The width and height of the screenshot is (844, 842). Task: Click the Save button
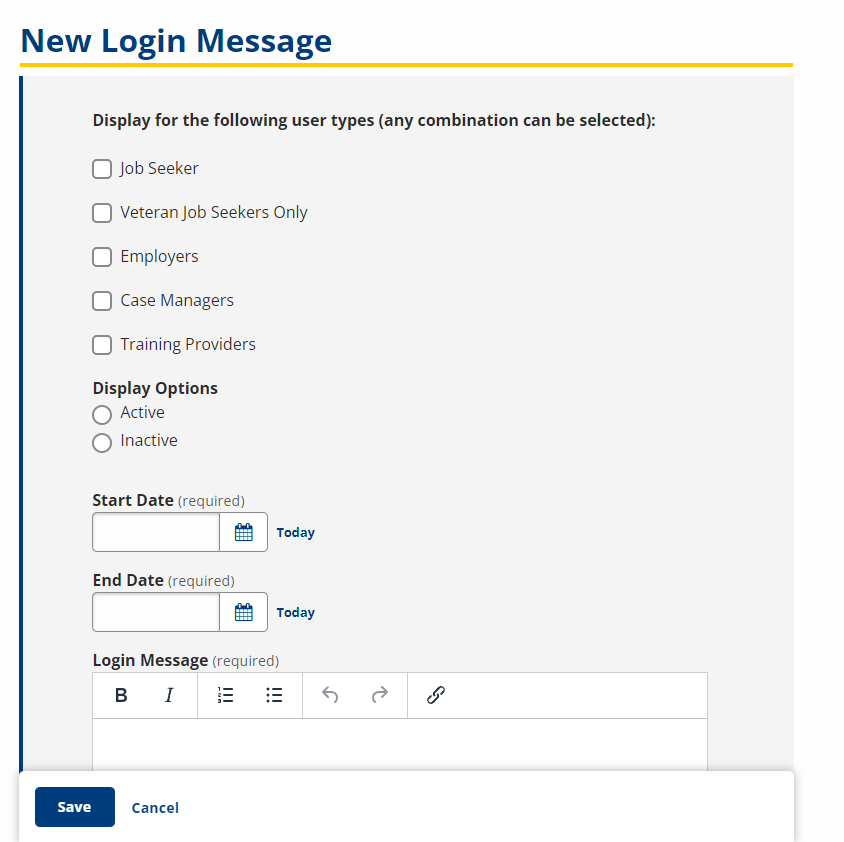(x=75, y=807)
